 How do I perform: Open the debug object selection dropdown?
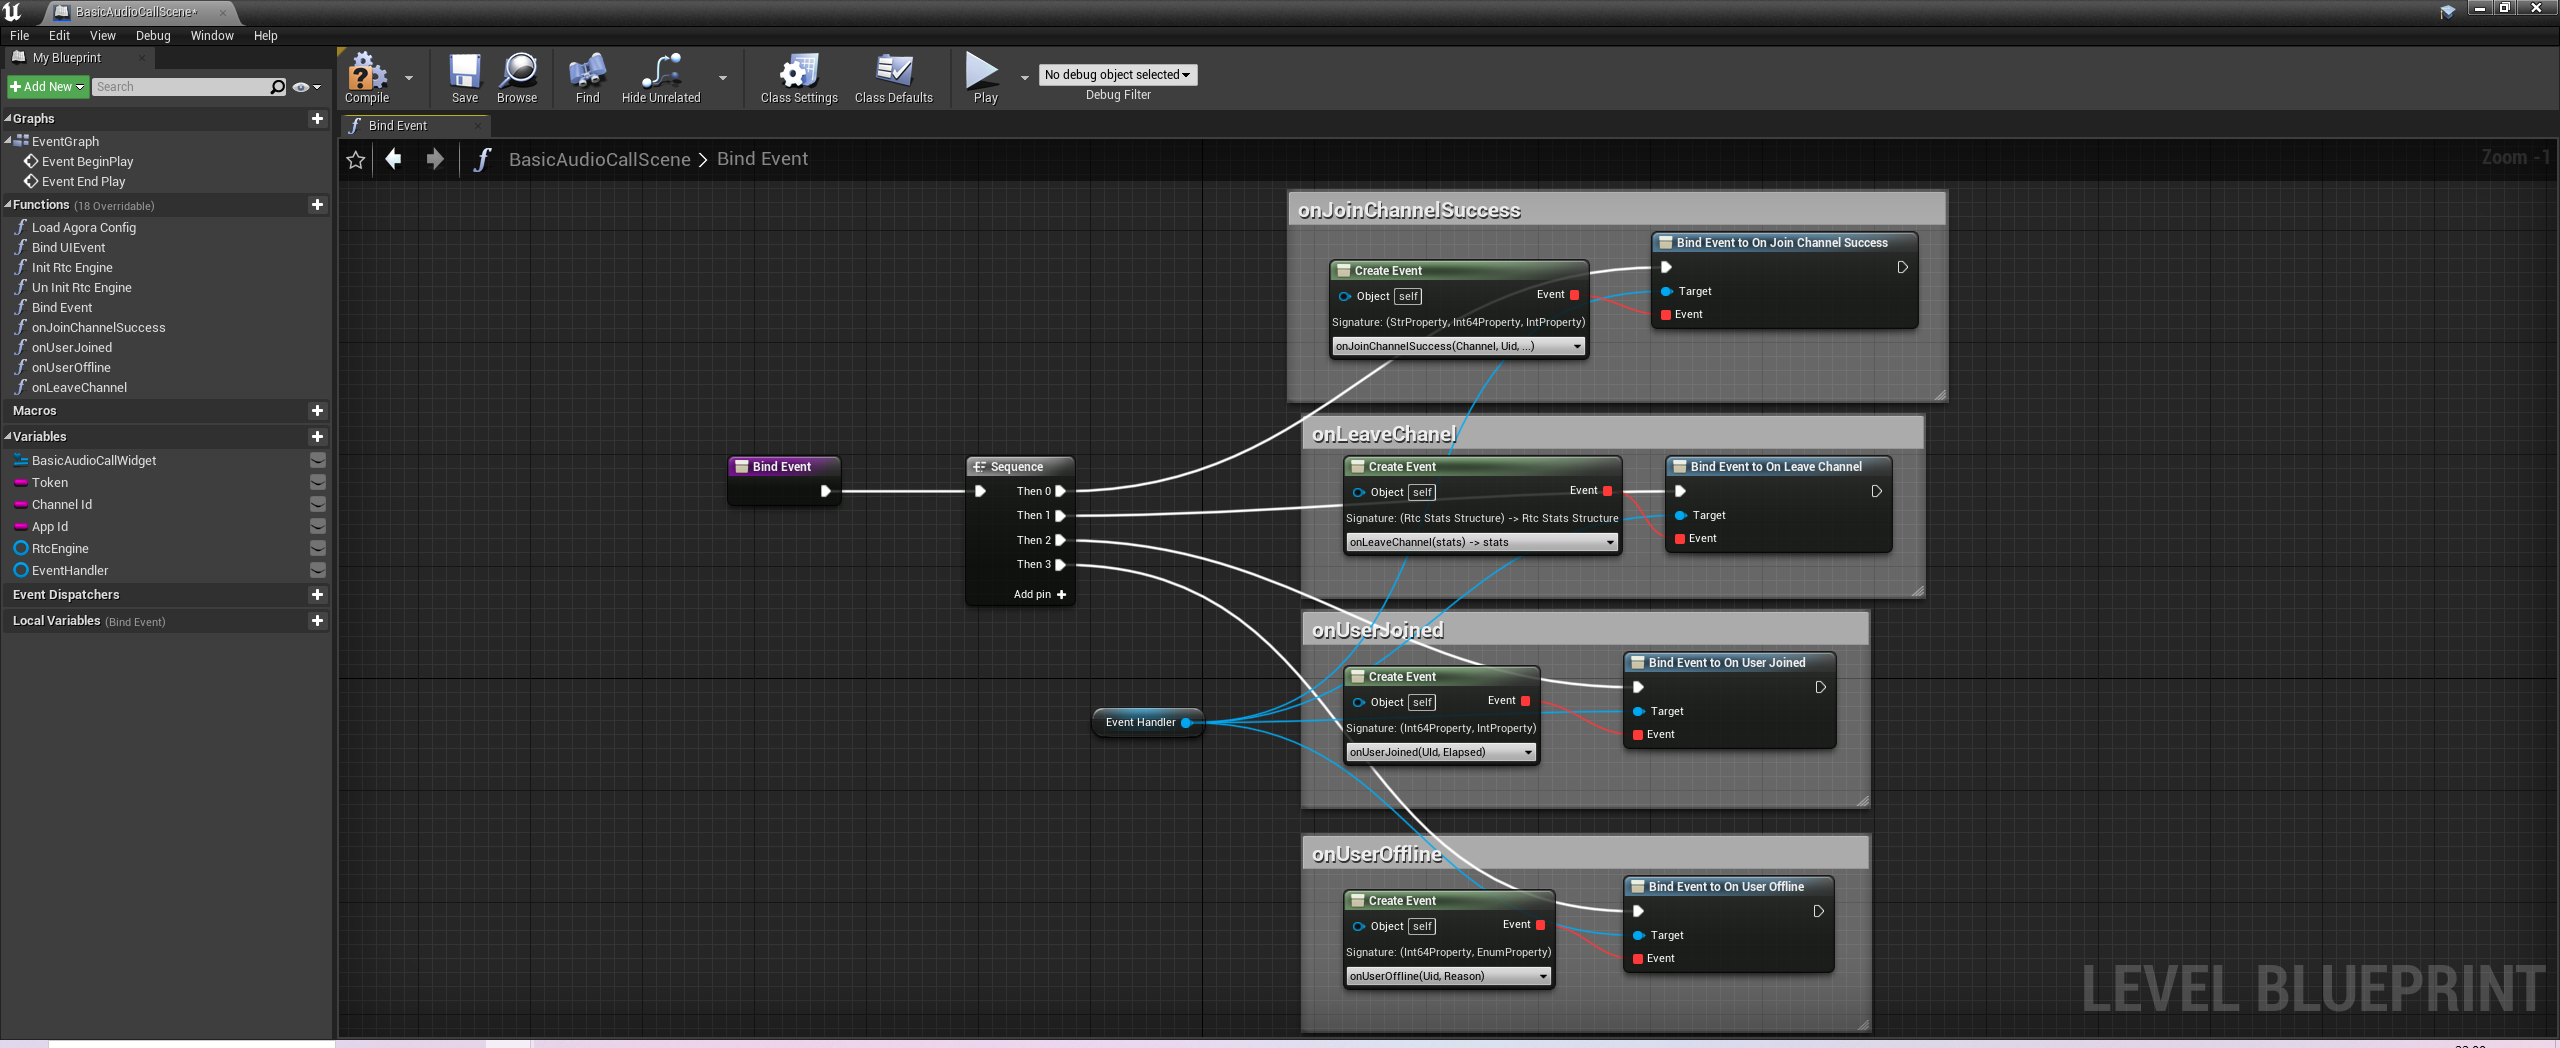[1117, 75]
